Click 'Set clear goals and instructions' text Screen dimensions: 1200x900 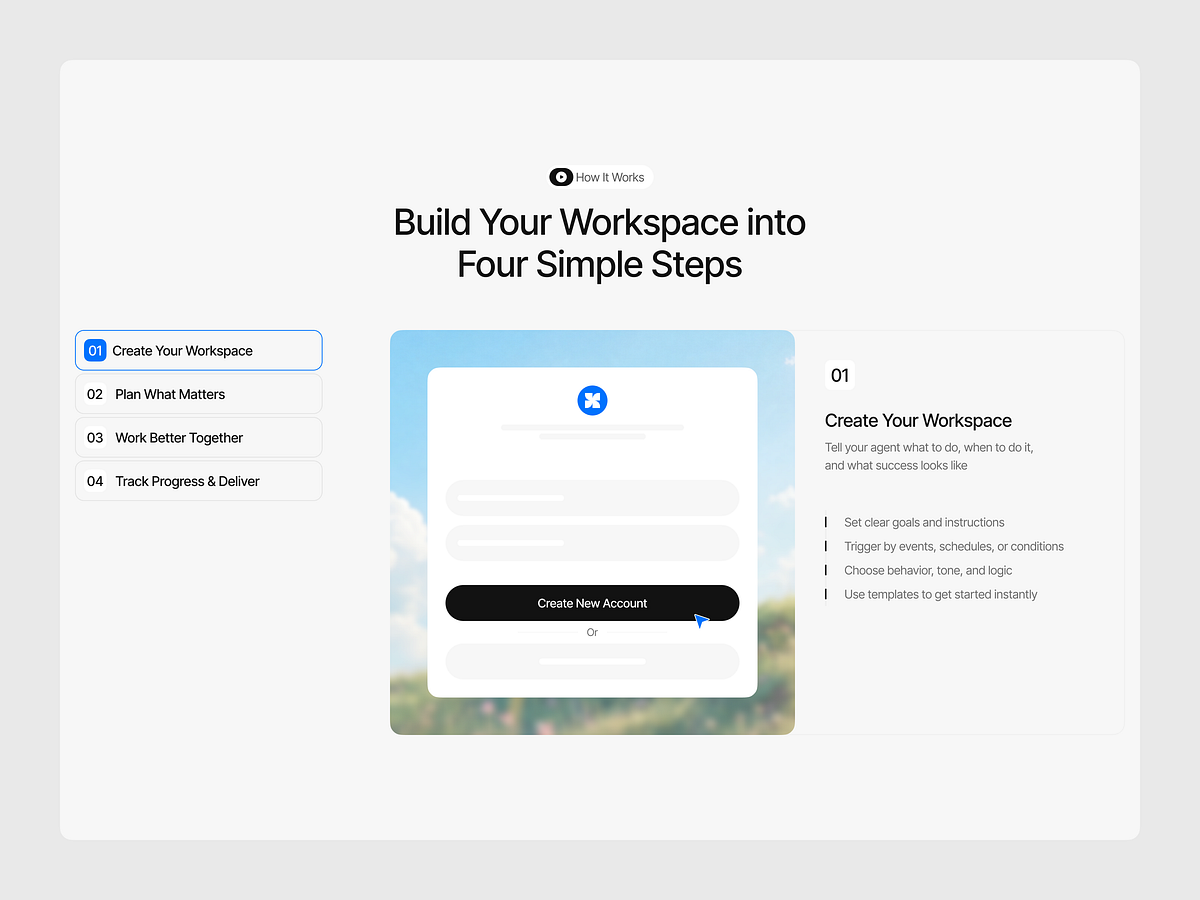(924, 522)
